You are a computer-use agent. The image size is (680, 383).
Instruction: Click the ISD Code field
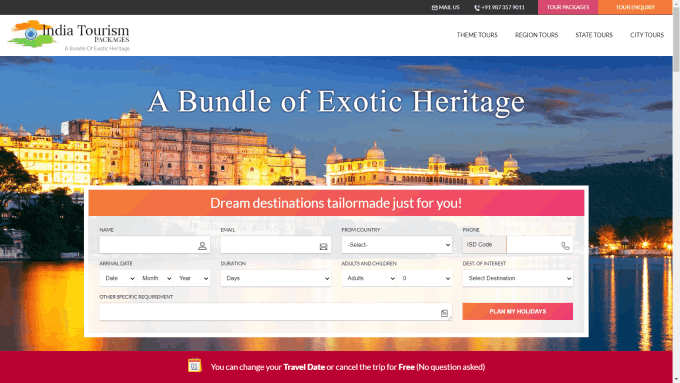pyautogui.click(x=484, y=245)
